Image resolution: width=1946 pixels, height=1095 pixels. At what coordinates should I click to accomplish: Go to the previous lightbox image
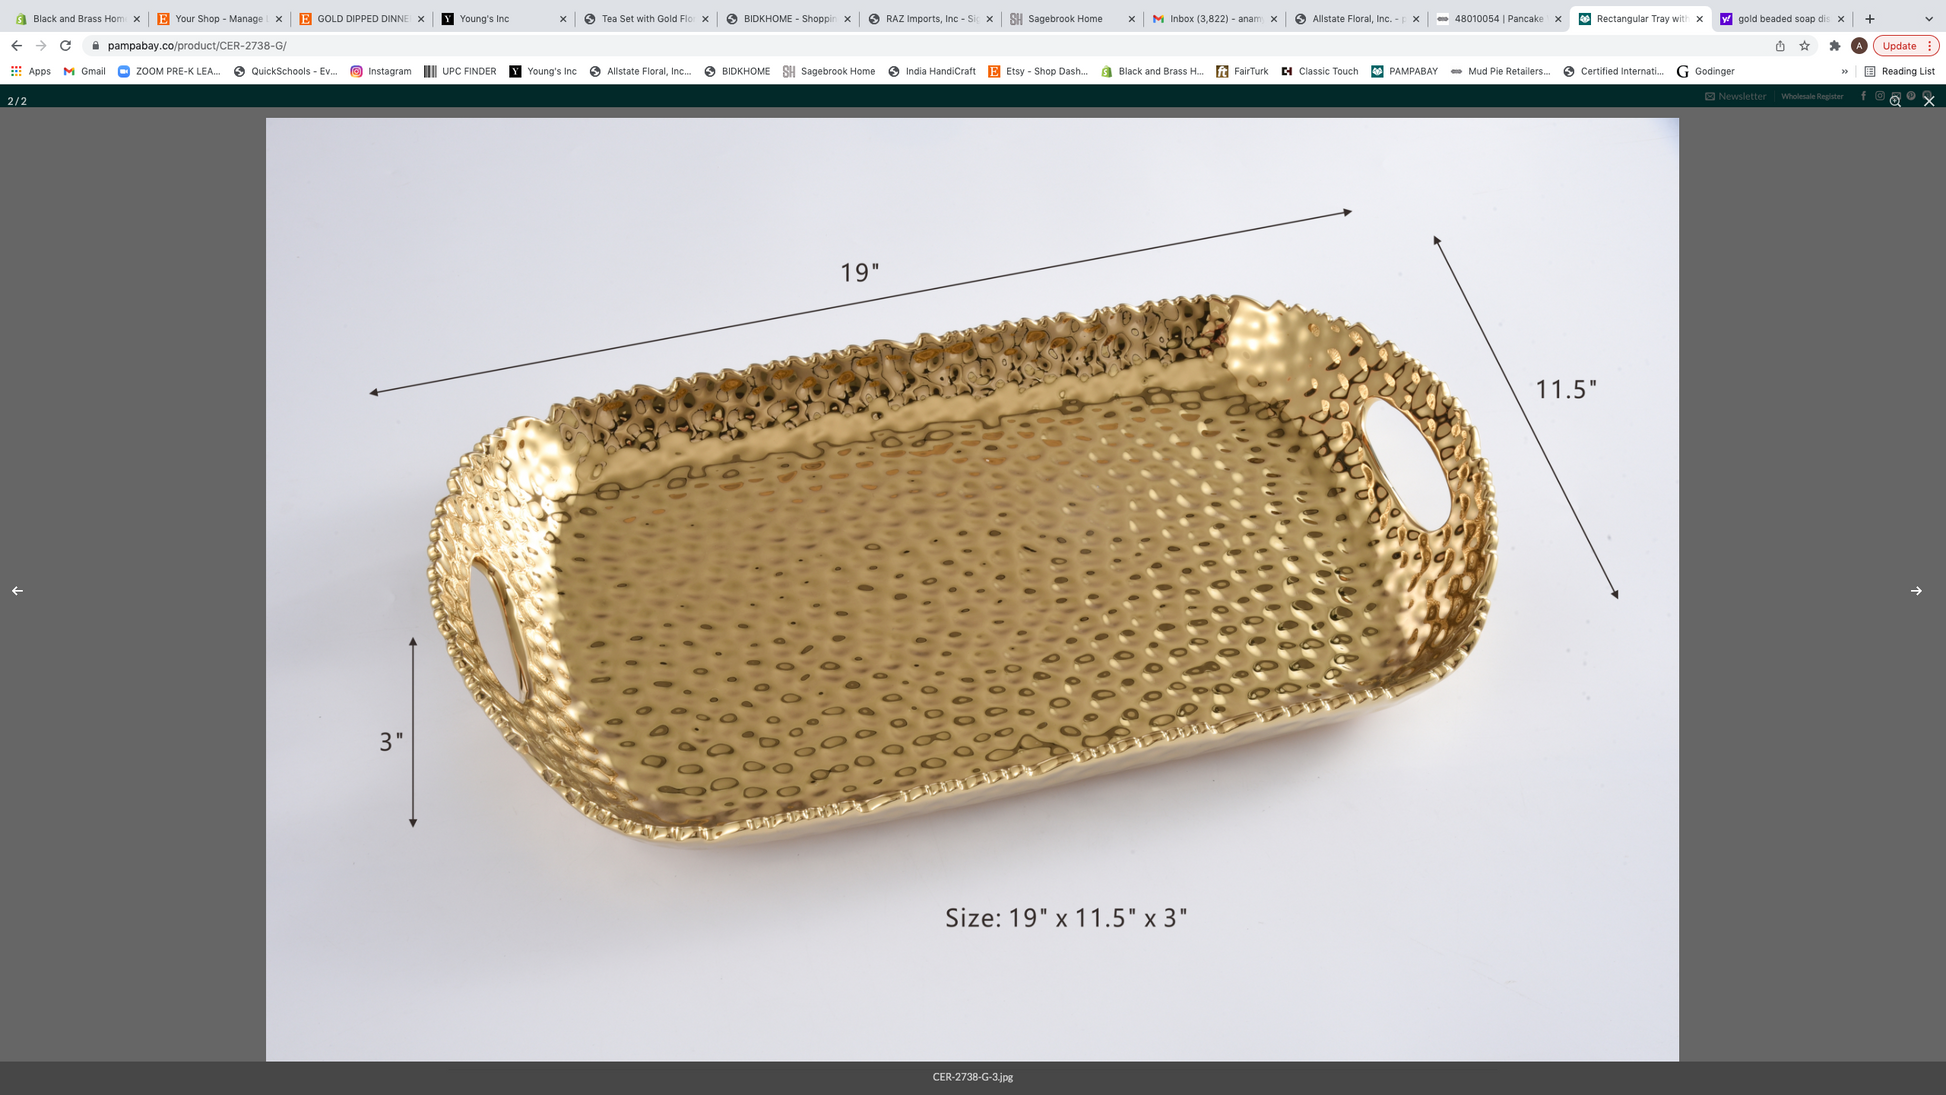(x=17, y=591)
